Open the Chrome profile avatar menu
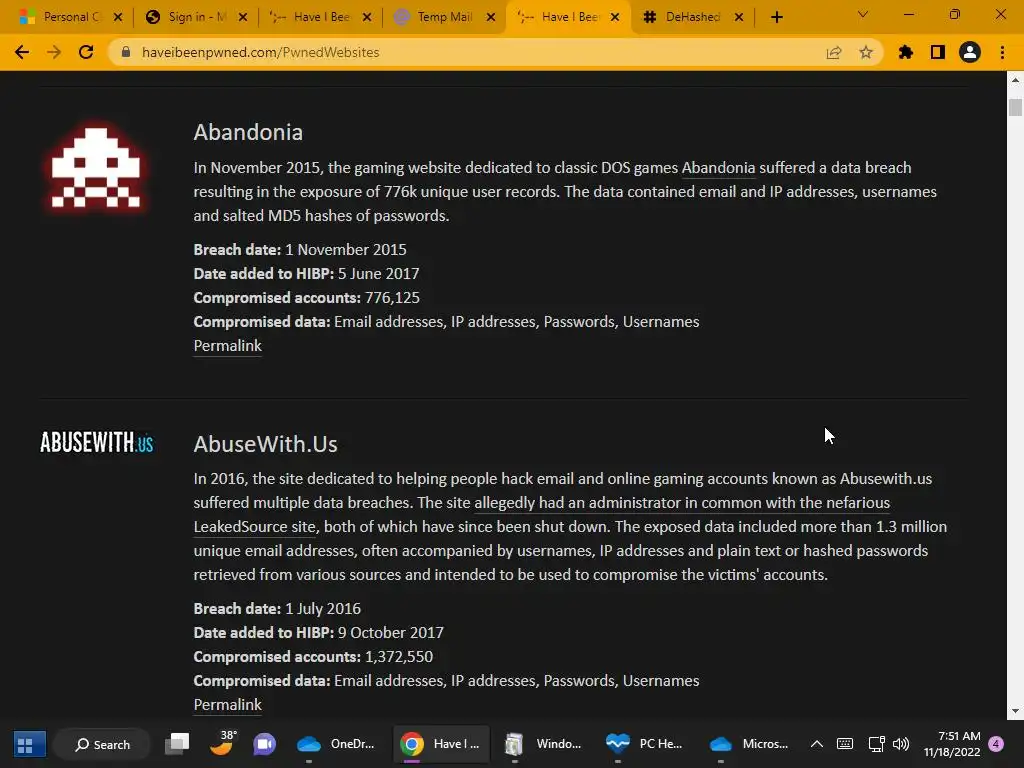This screenshot has width=1024, height=768. point(970,52)
